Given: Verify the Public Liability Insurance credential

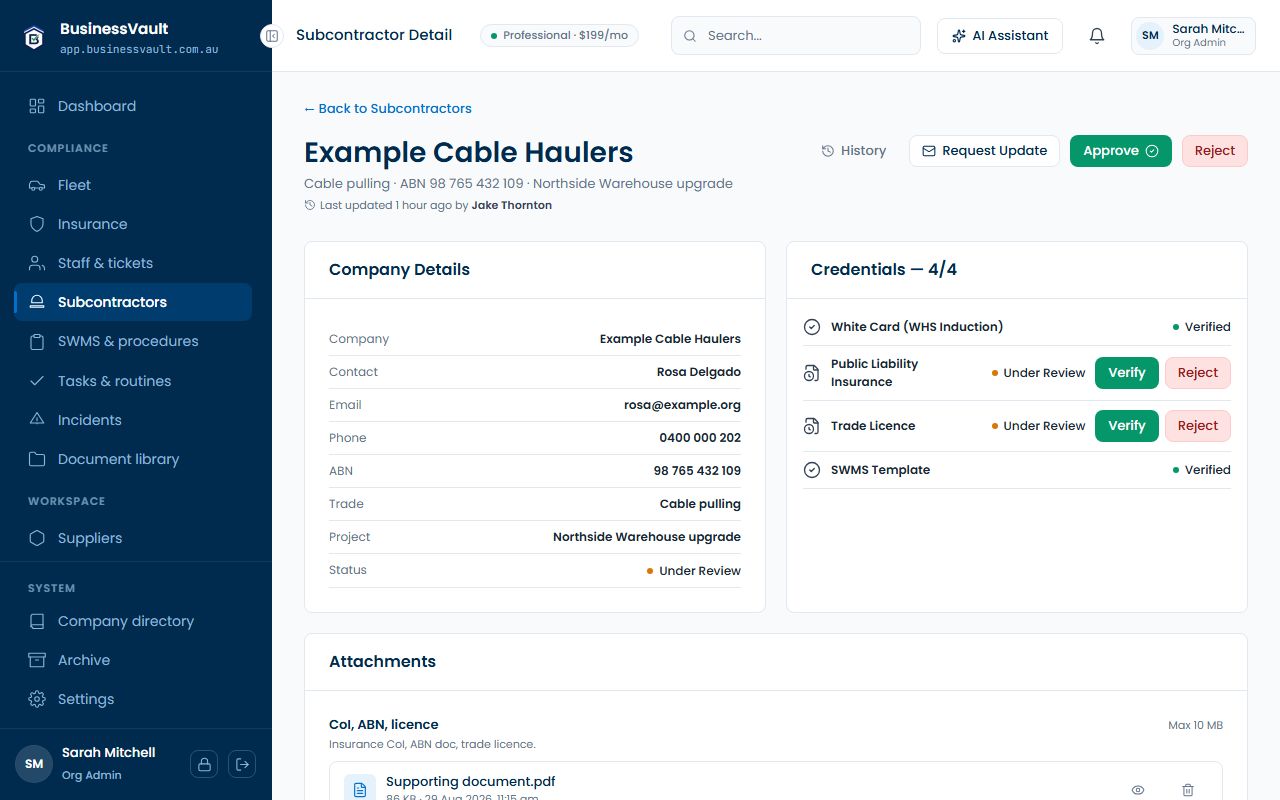Looking at the screenshot, I should [1127, 373].
